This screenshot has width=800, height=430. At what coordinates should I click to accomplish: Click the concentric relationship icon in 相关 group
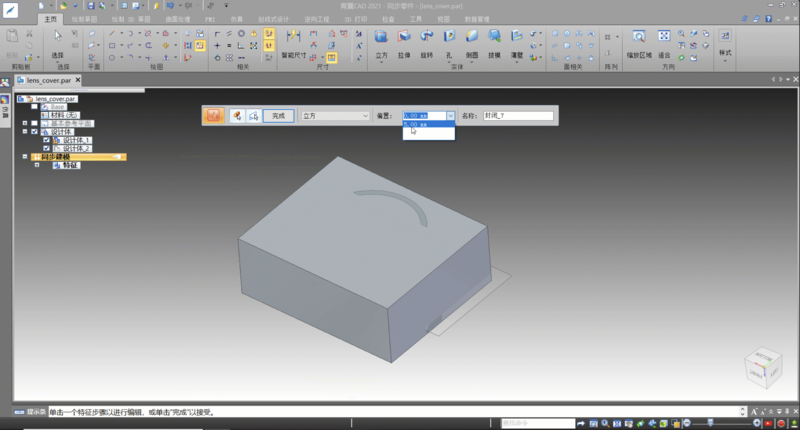241,34
